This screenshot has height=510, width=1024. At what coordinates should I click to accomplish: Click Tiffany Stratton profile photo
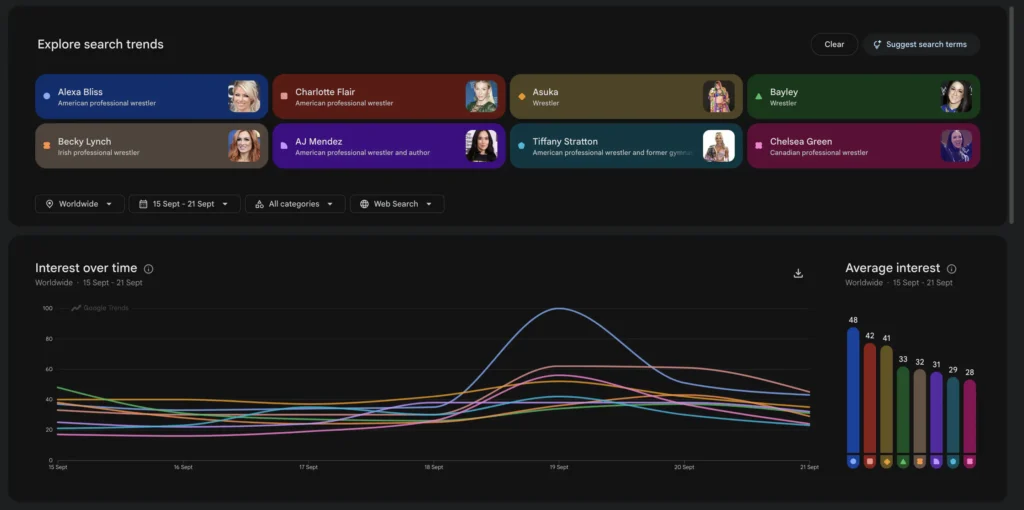click(719, 146)
